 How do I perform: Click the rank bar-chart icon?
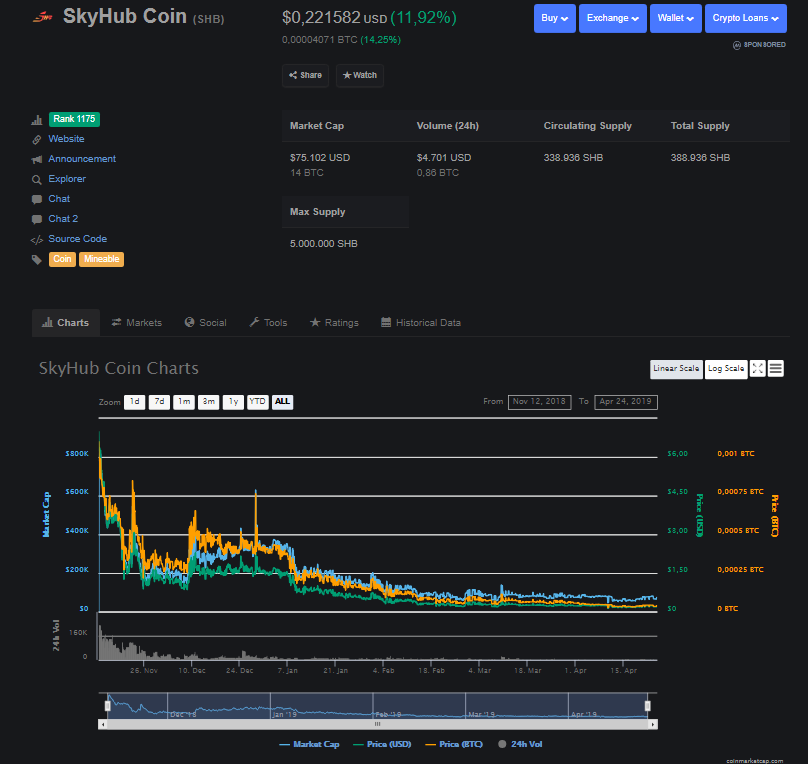coord(37,120)
